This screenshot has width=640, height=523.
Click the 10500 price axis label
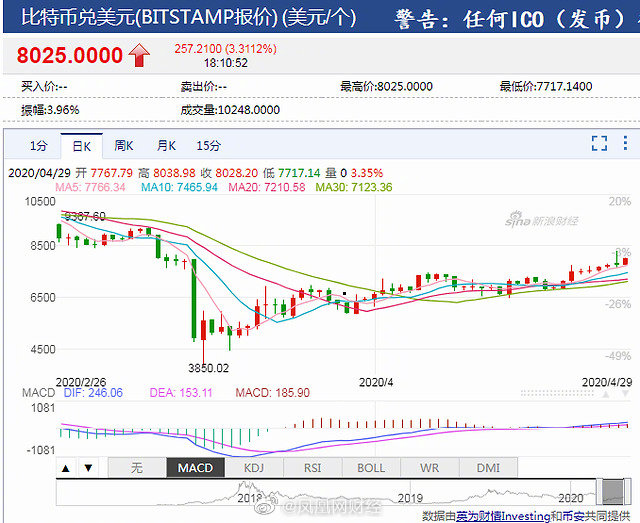[40, 201]
